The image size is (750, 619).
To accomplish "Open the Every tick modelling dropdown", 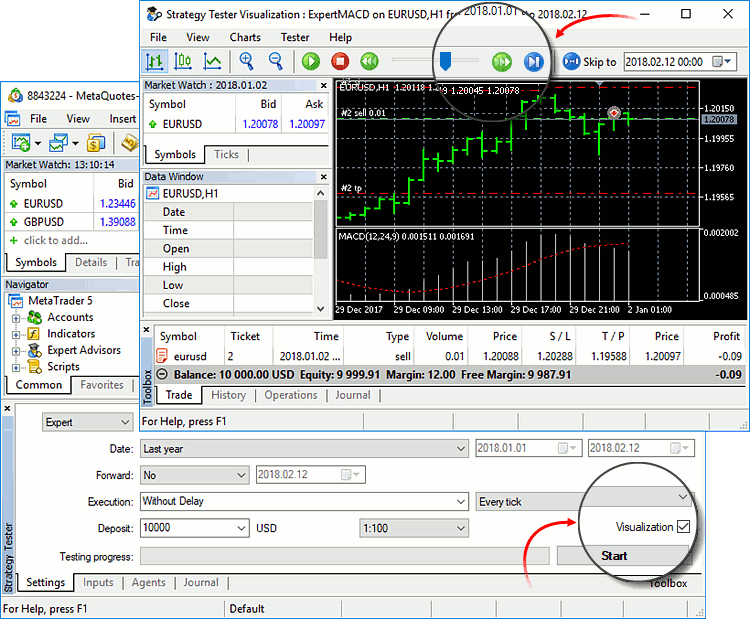I will [x=585, y=501].
